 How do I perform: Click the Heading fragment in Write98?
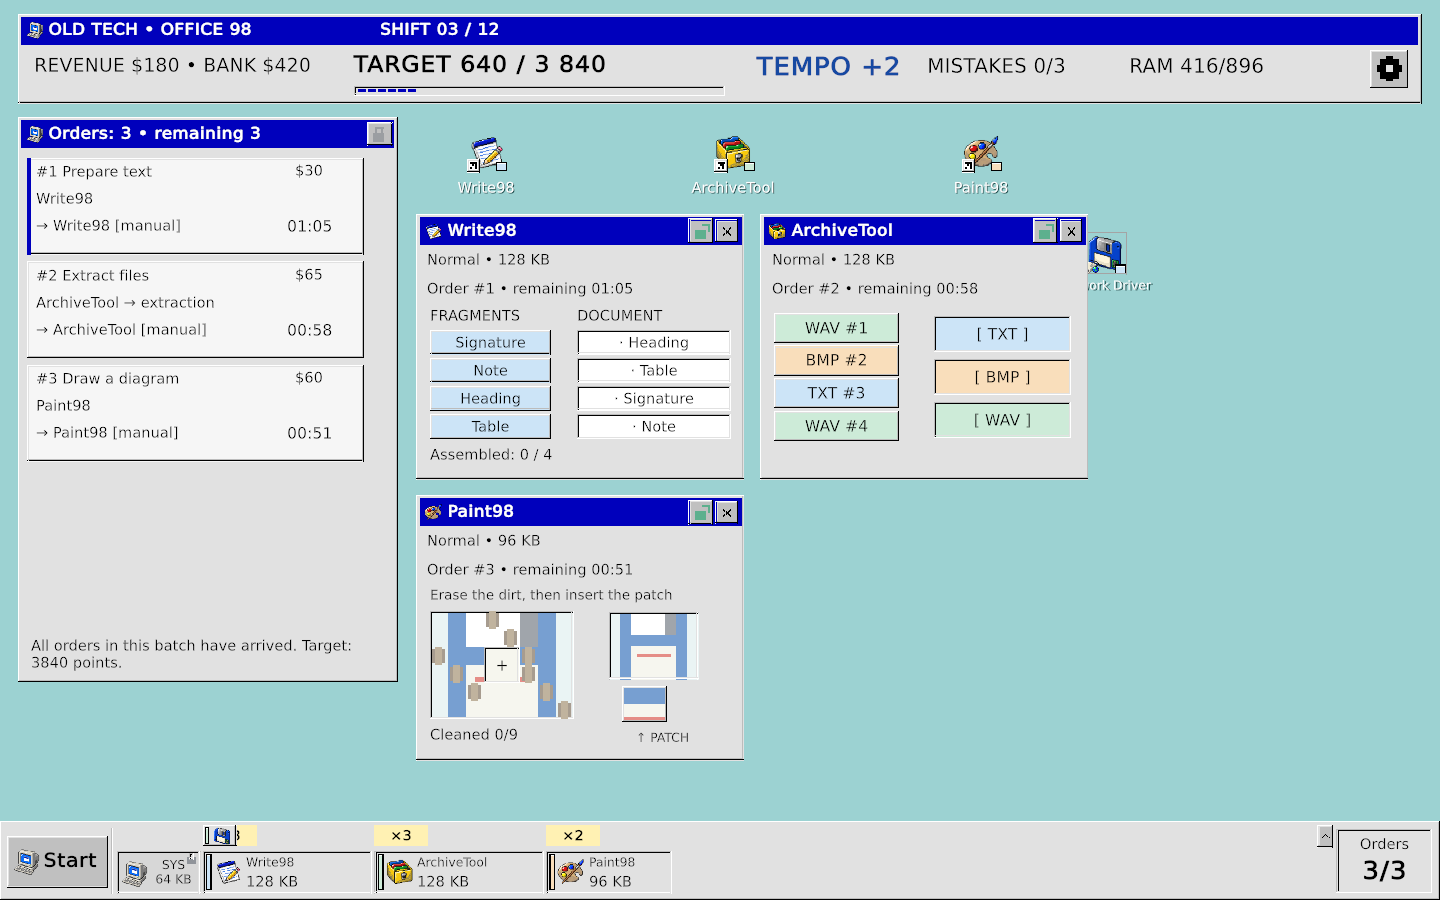[x=490, y=398]
